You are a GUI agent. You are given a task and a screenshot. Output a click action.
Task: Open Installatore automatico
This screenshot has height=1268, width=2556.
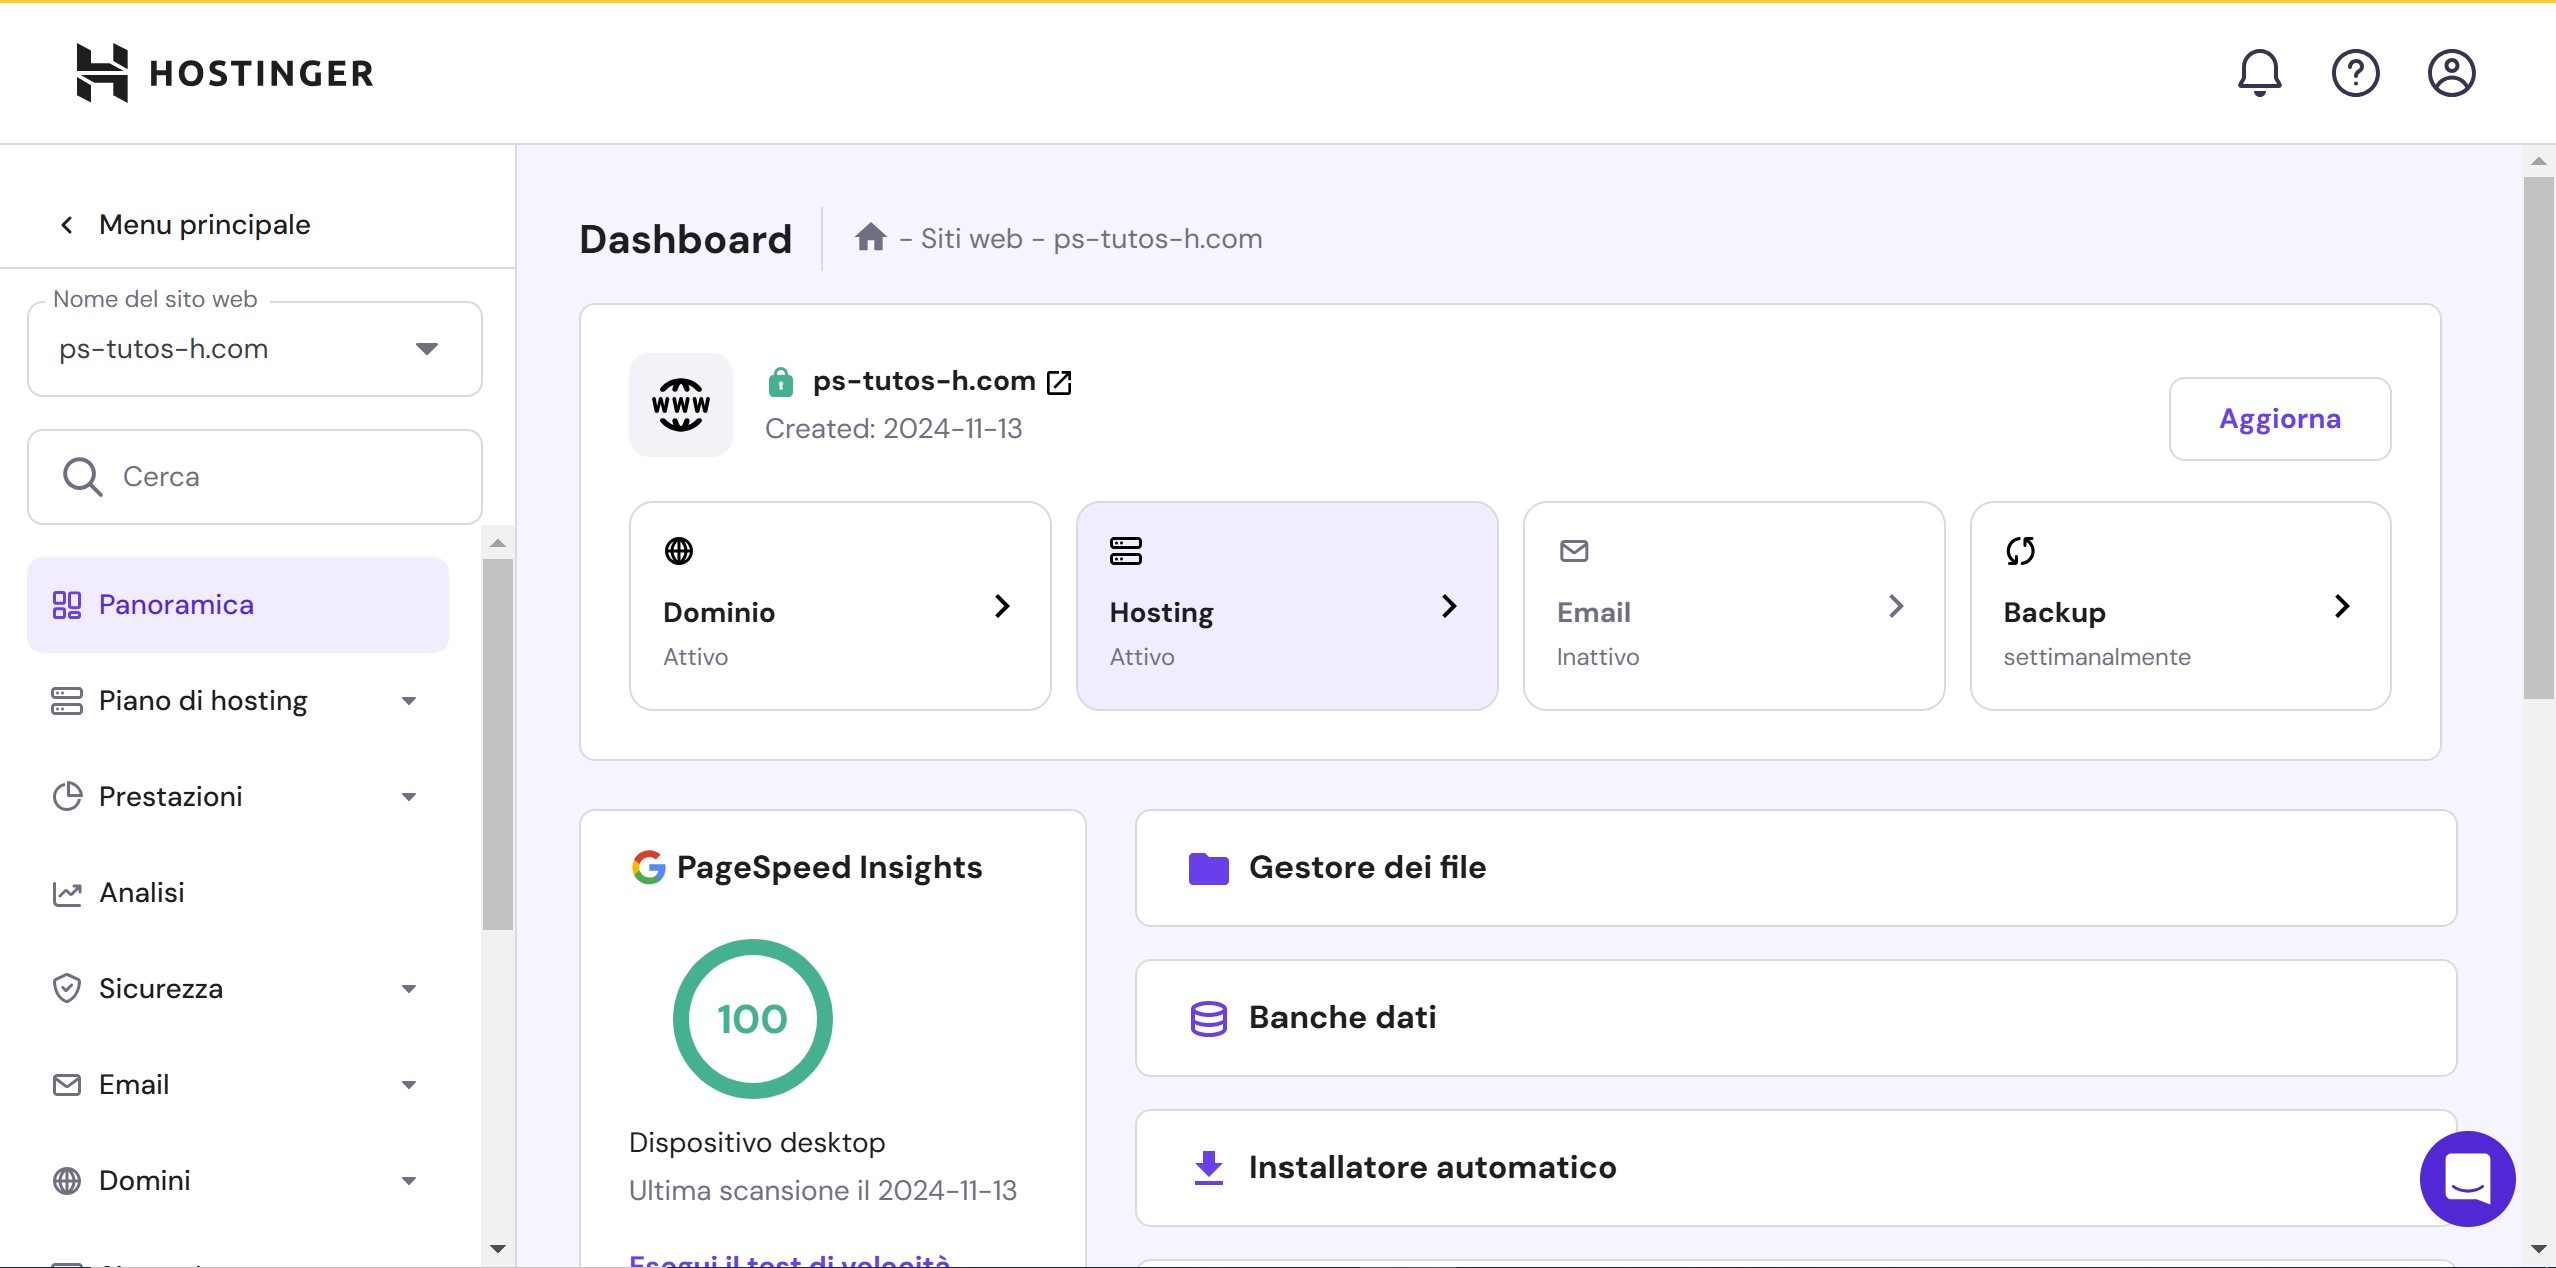point(1796,1168)
